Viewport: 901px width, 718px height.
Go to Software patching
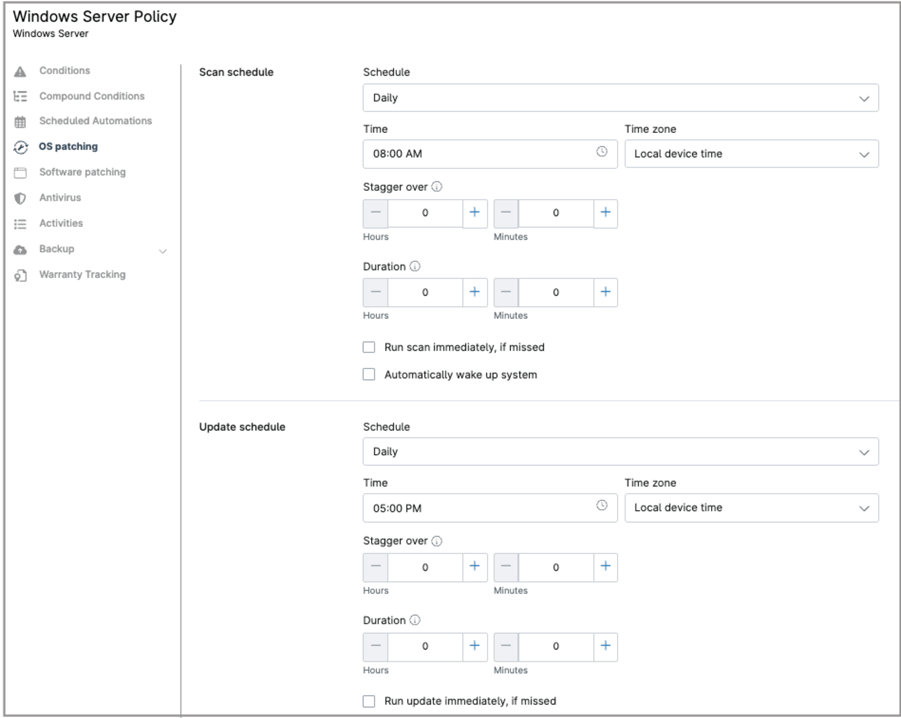point(82,172)
